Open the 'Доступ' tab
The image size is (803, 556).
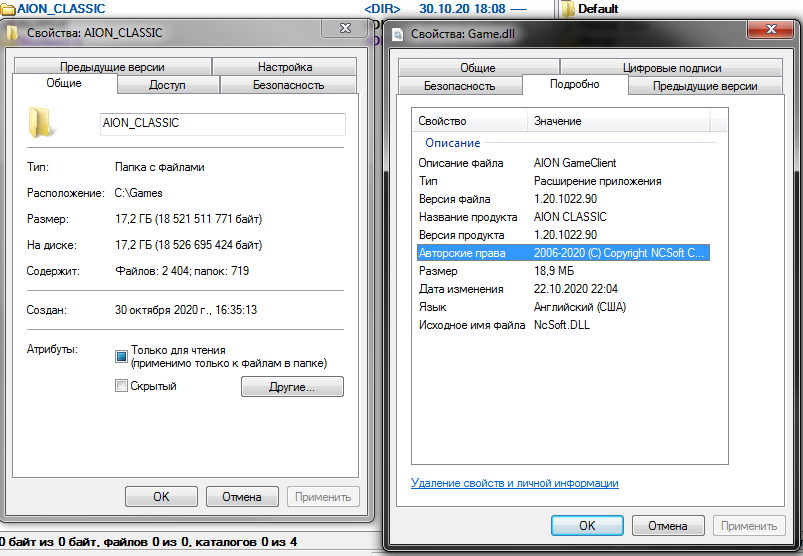coord(167,85)
